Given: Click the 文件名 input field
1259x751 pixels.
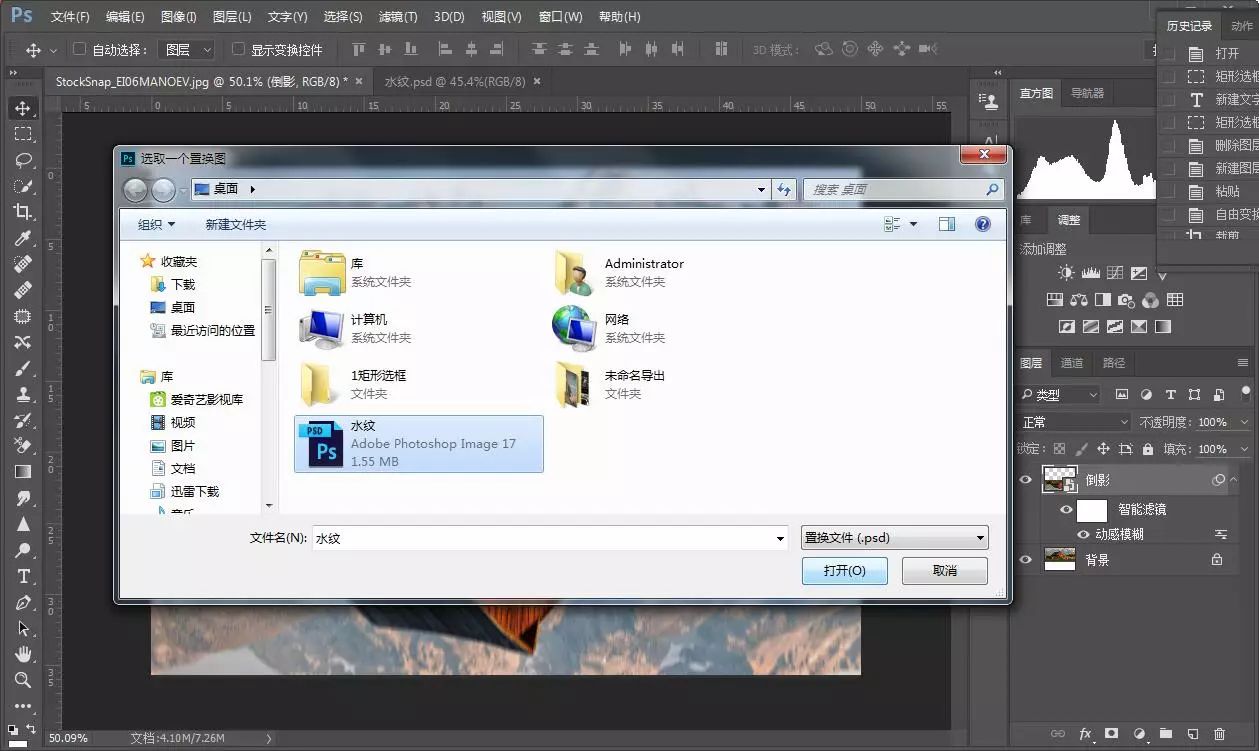Looking at the screenshot, I should pos(544,539).
